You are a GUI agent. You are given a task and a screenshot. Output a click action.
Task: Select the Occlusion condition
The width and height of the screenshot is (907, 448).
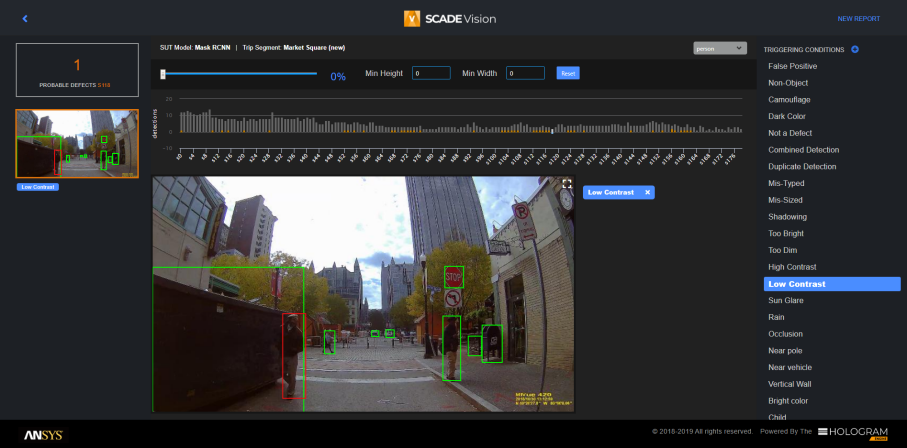tap(786, 334)
